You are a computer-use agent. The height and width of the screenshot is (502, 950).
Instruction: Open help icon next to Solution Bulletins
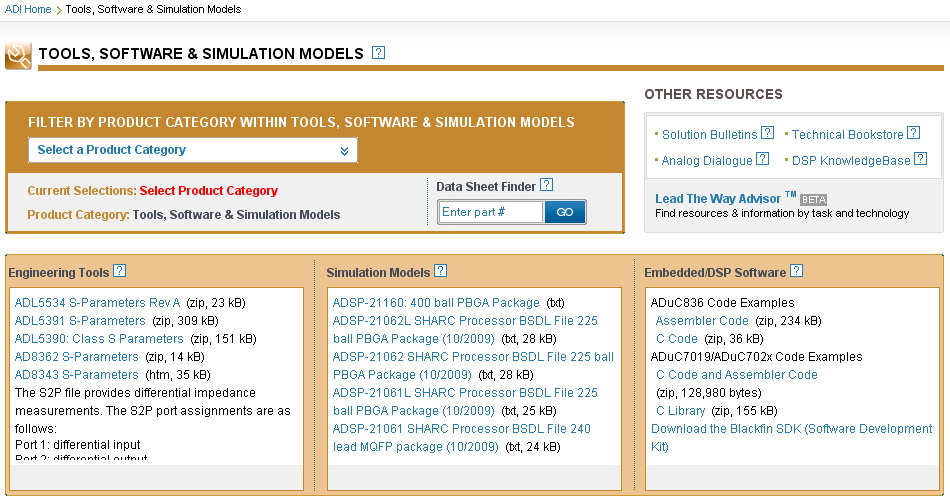click(767, 133)
